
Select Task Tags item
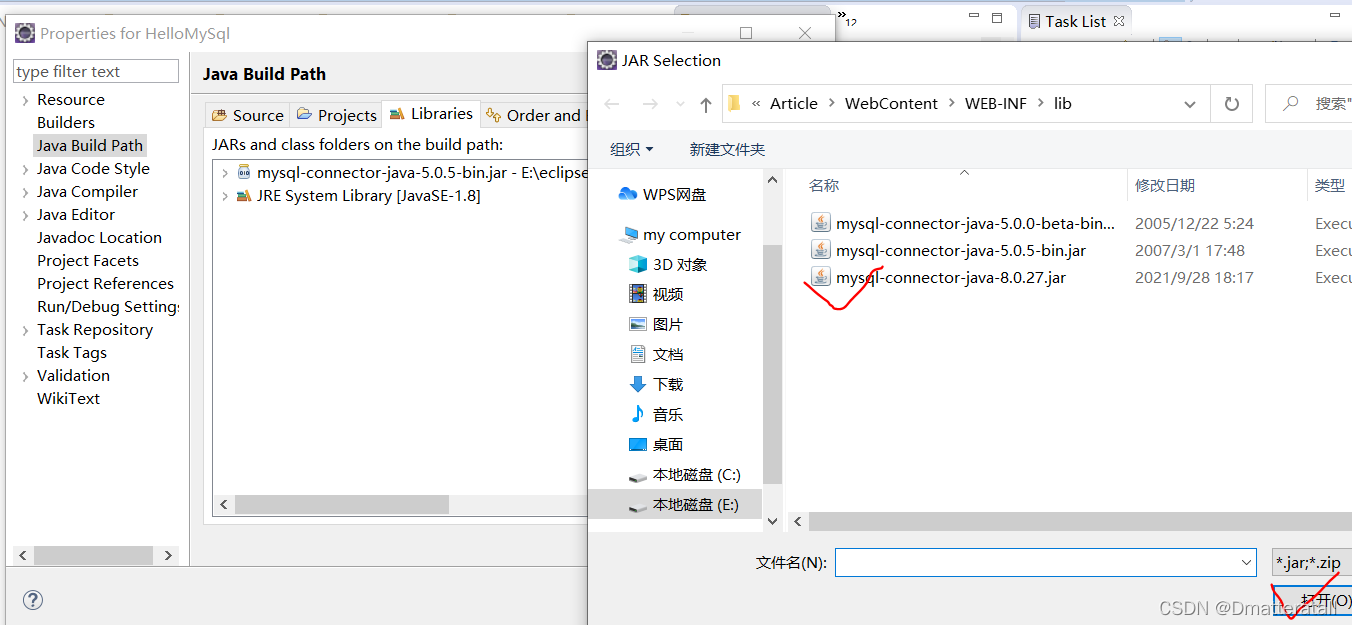pos(72,352)
